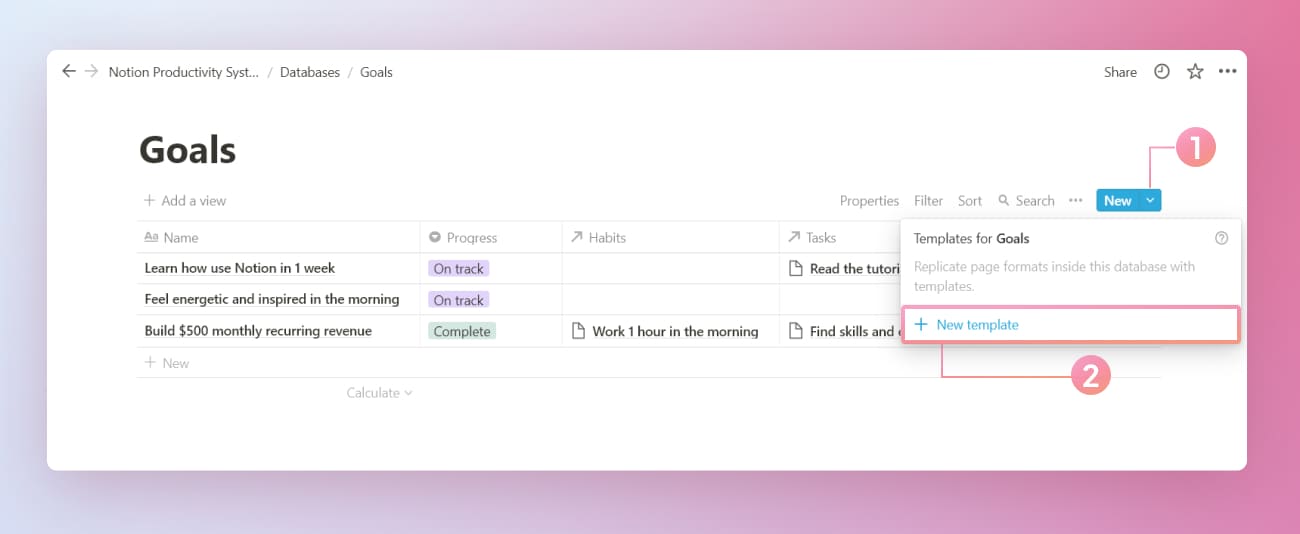Viewport: 1300px width, 534px height.
Task: Click the Goals page title
Action: pyautogui.click(x=187, y=150)
